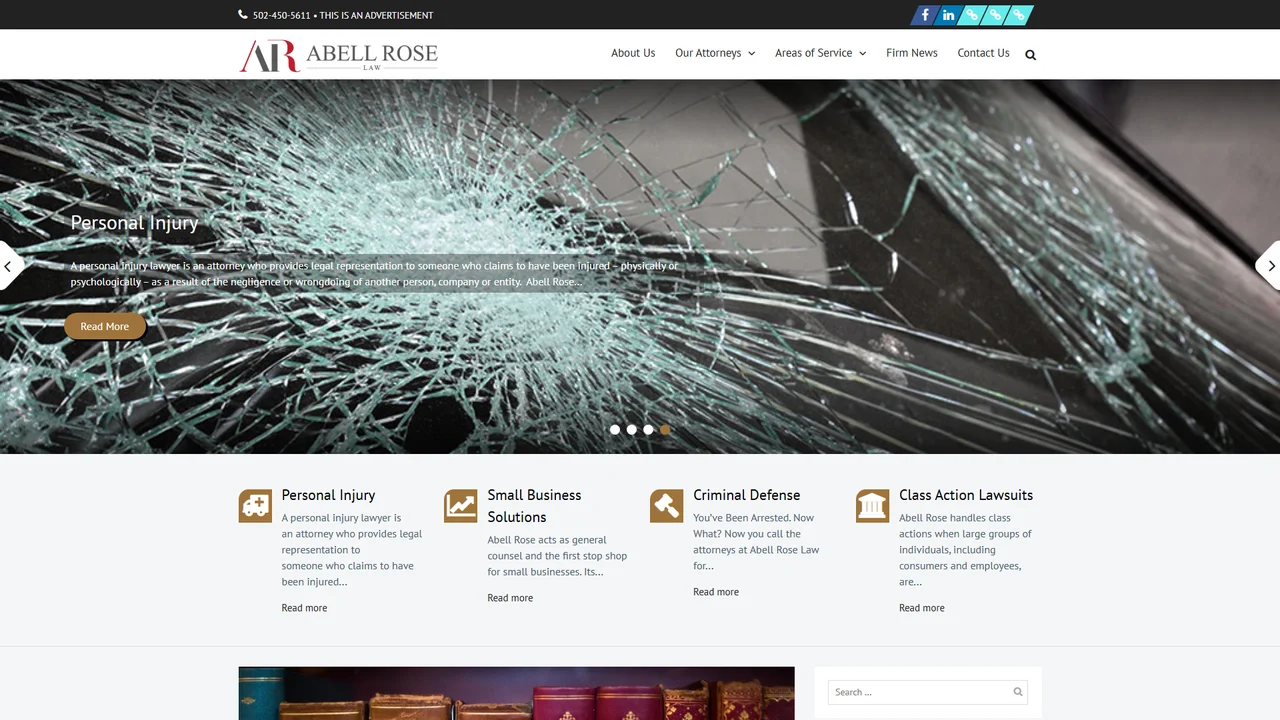Click the phone icon beside 502-450-5611

(x=243, y=15)
